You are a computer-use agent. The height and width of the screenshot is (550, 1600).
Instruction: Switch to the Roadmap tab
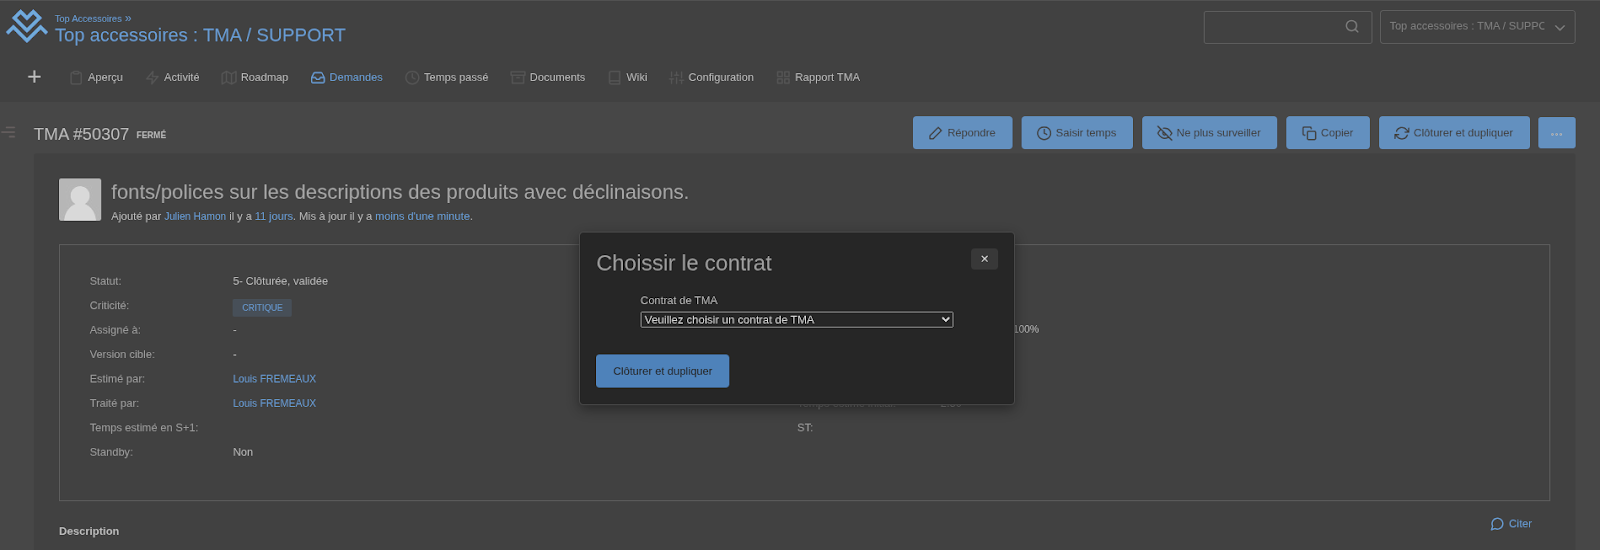[255, 77]
